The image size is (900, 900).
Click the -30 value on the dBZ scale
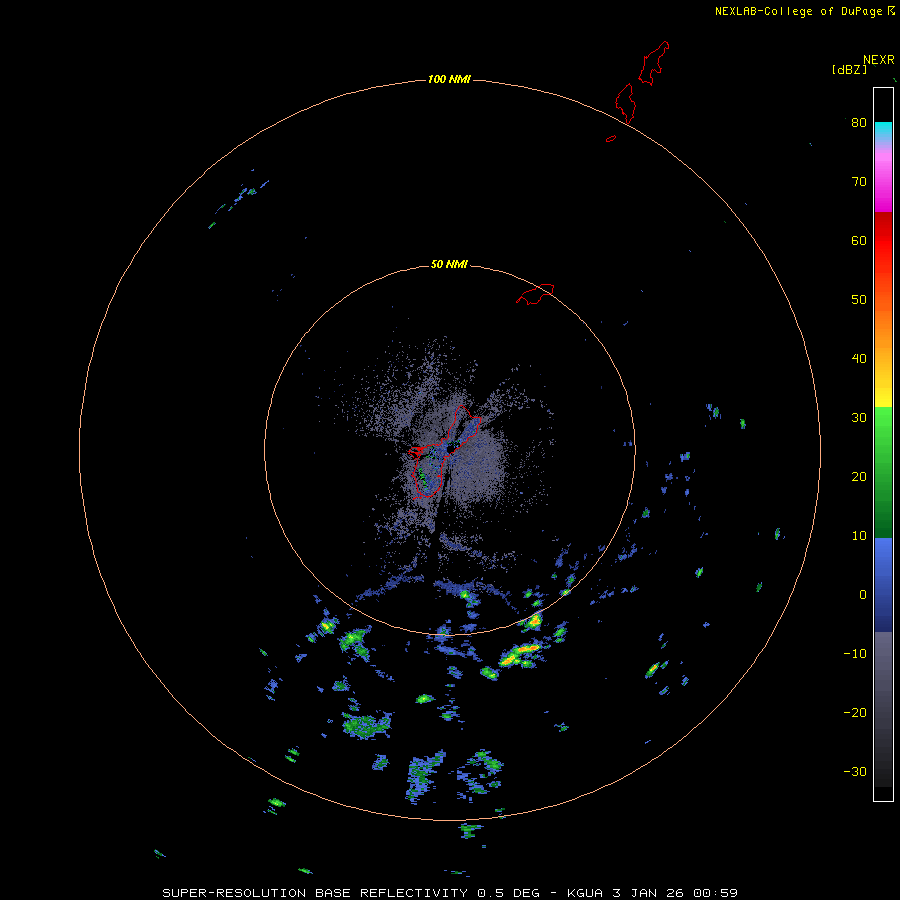tap(855, 772)
